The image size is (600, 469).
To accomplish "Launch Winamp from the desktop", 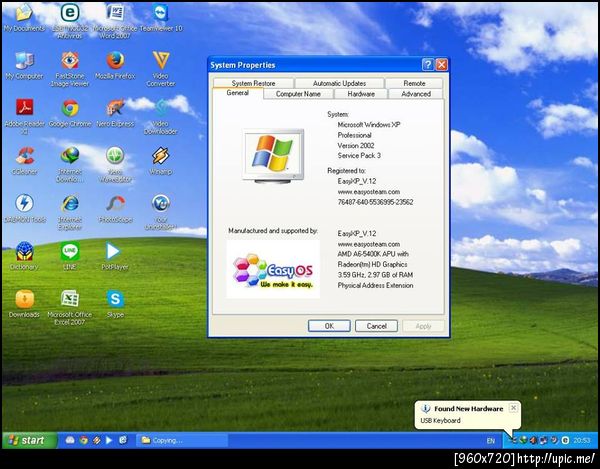I will pyautogui.click(x=161, y=161).
